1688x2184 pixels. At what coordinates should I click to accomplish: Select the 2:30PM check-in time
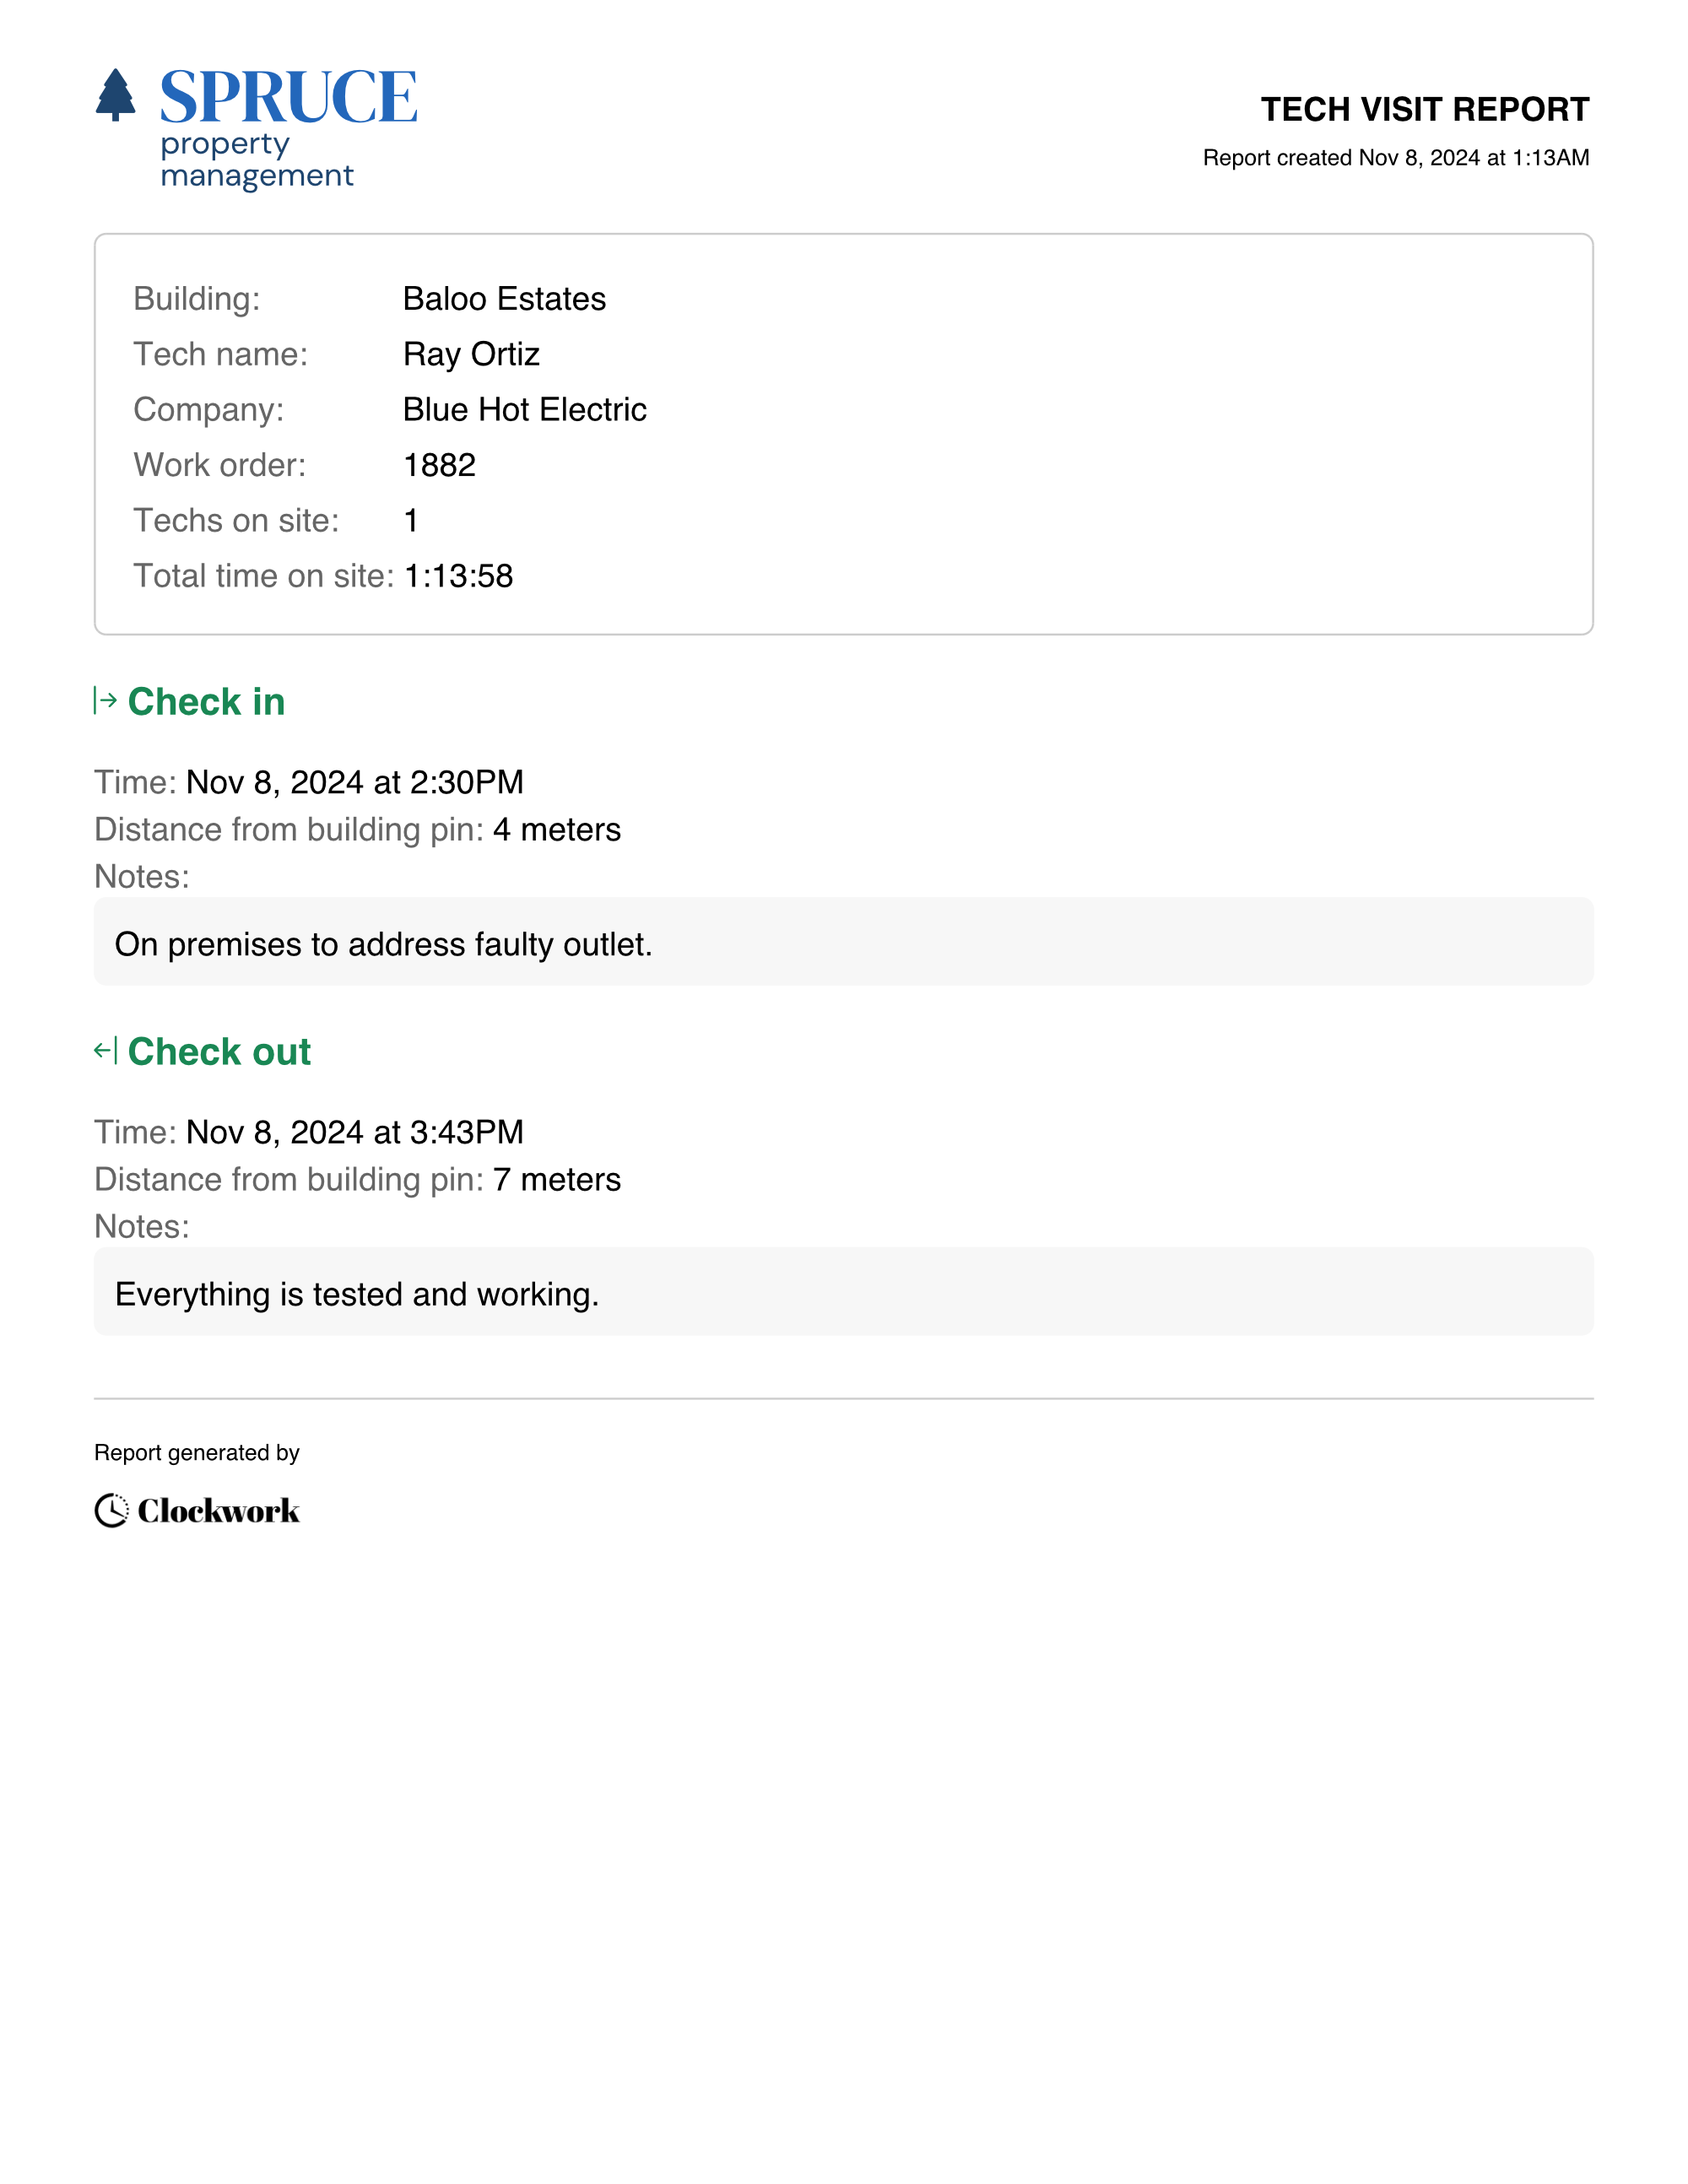click(354, 782)
